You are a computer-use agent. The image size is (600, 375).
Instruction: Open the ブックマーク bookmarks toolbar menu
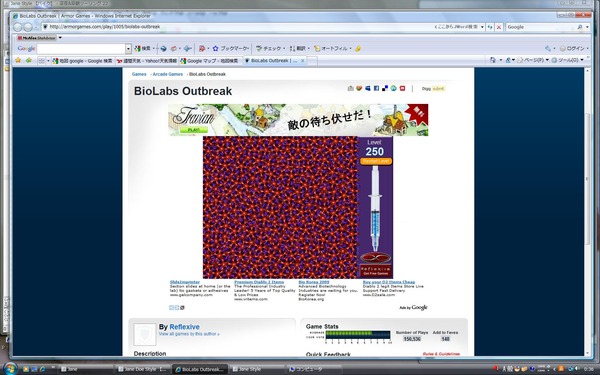click(231, 49)
